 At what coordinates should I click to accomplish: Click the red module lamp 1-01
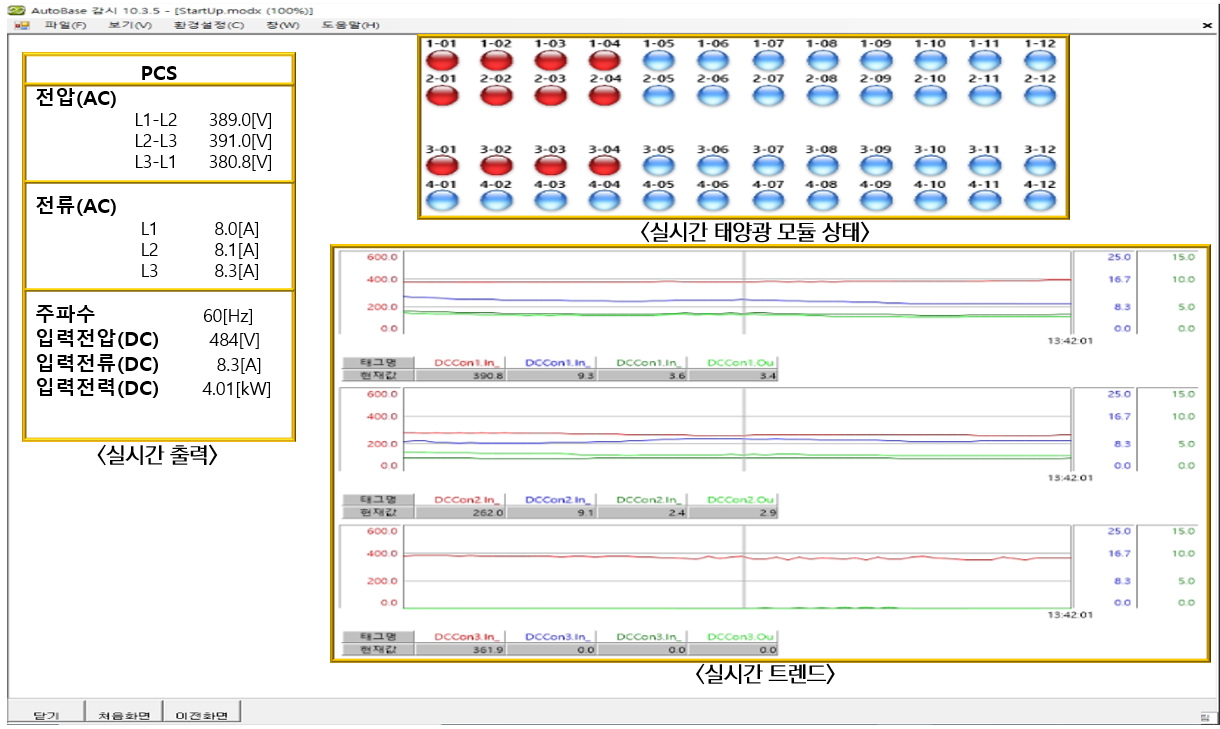pos(441,60)
